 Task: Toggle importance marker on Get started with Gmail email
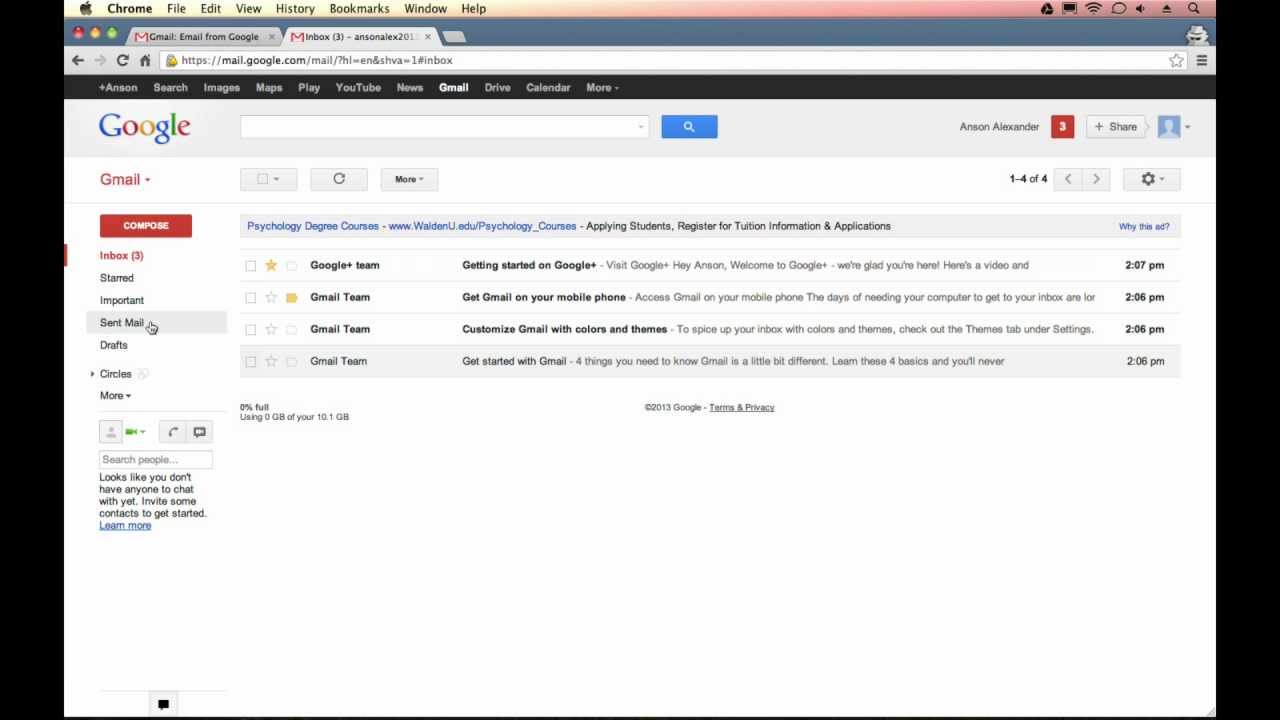(291, 361)
